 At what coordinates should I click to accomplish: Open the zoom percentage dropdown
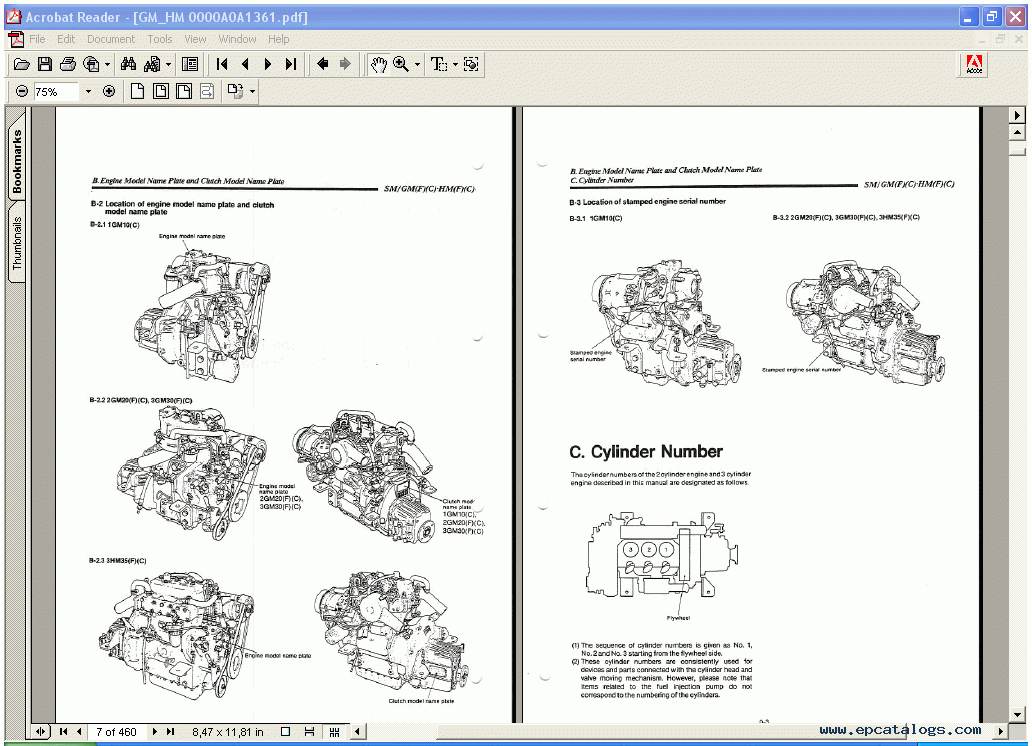click(x=87, y=92)
